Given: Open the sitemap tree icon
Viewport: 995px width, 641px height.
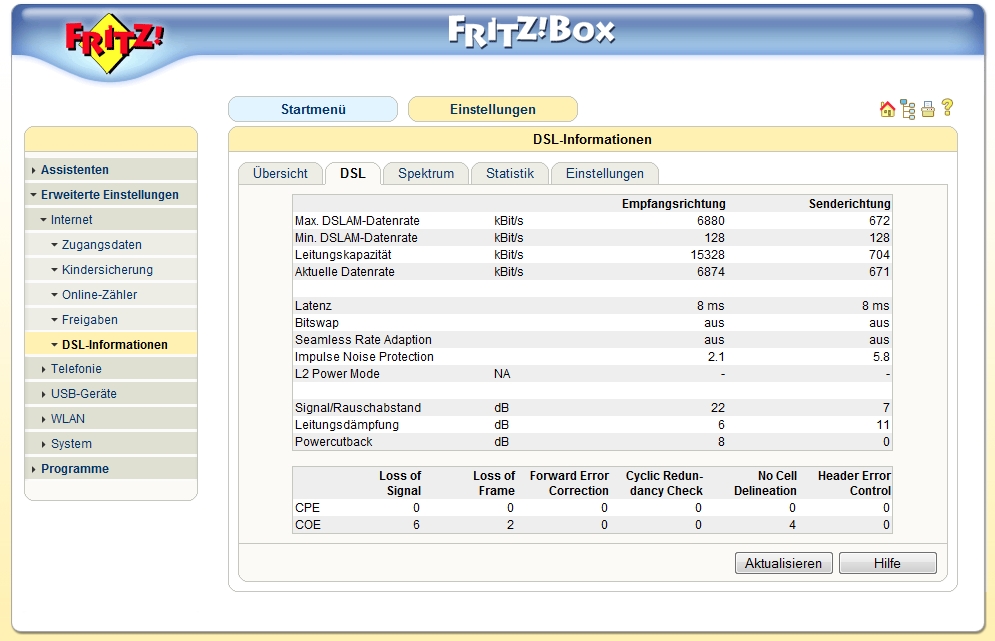Looking at the screenshot, I should [908, 110].
